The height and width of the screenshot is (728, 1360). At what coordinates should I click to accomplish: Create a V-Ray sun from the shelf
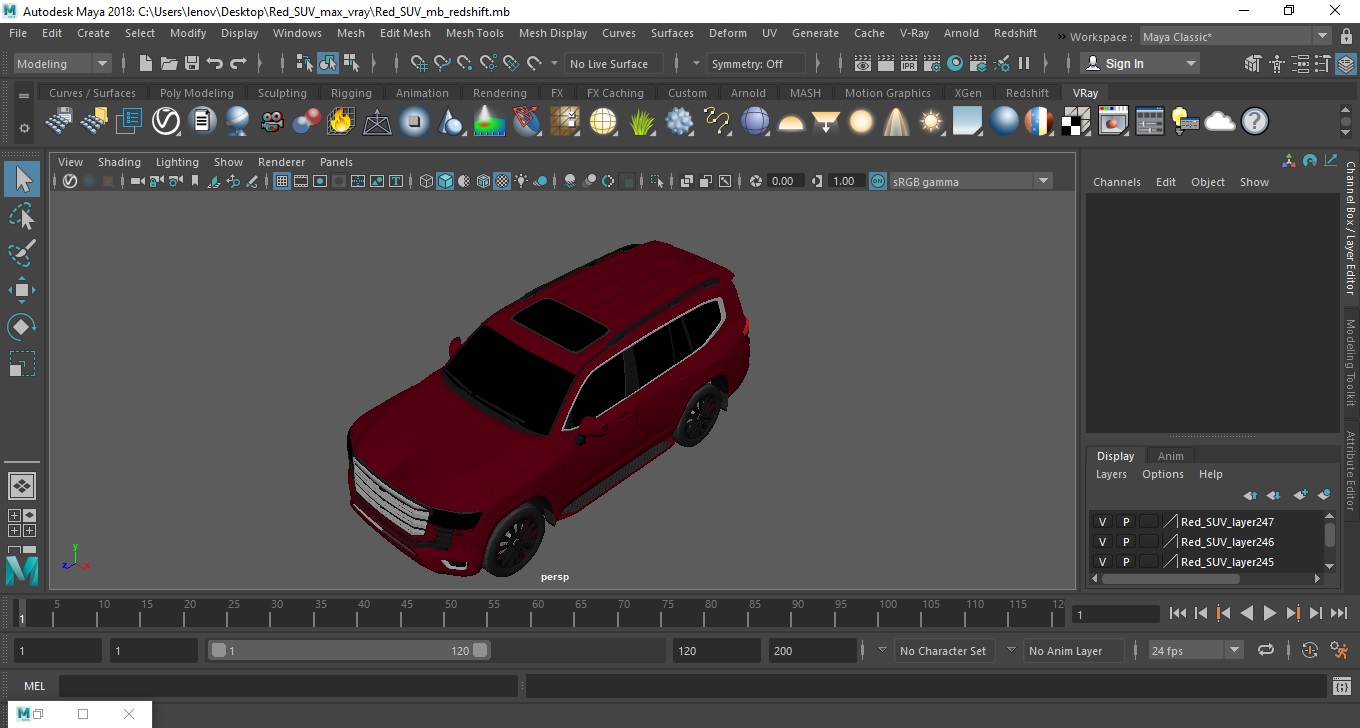tap(931, 122)
